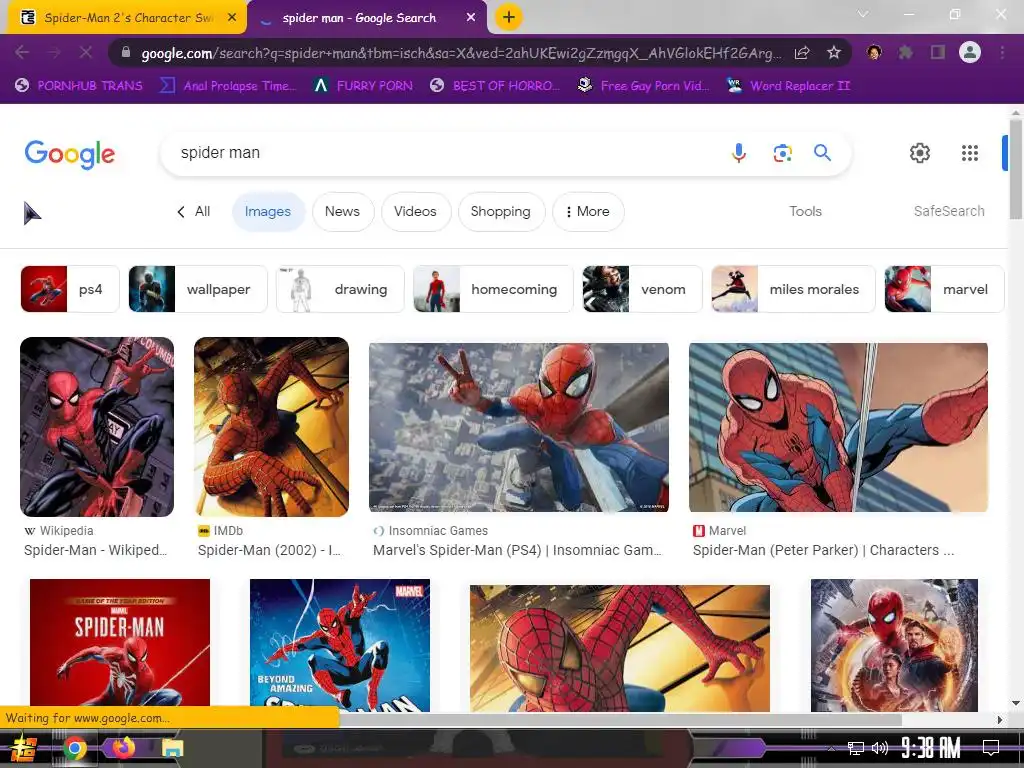
Task: Open File Explorer from the taskbar
Action: (x=172, y=748)
